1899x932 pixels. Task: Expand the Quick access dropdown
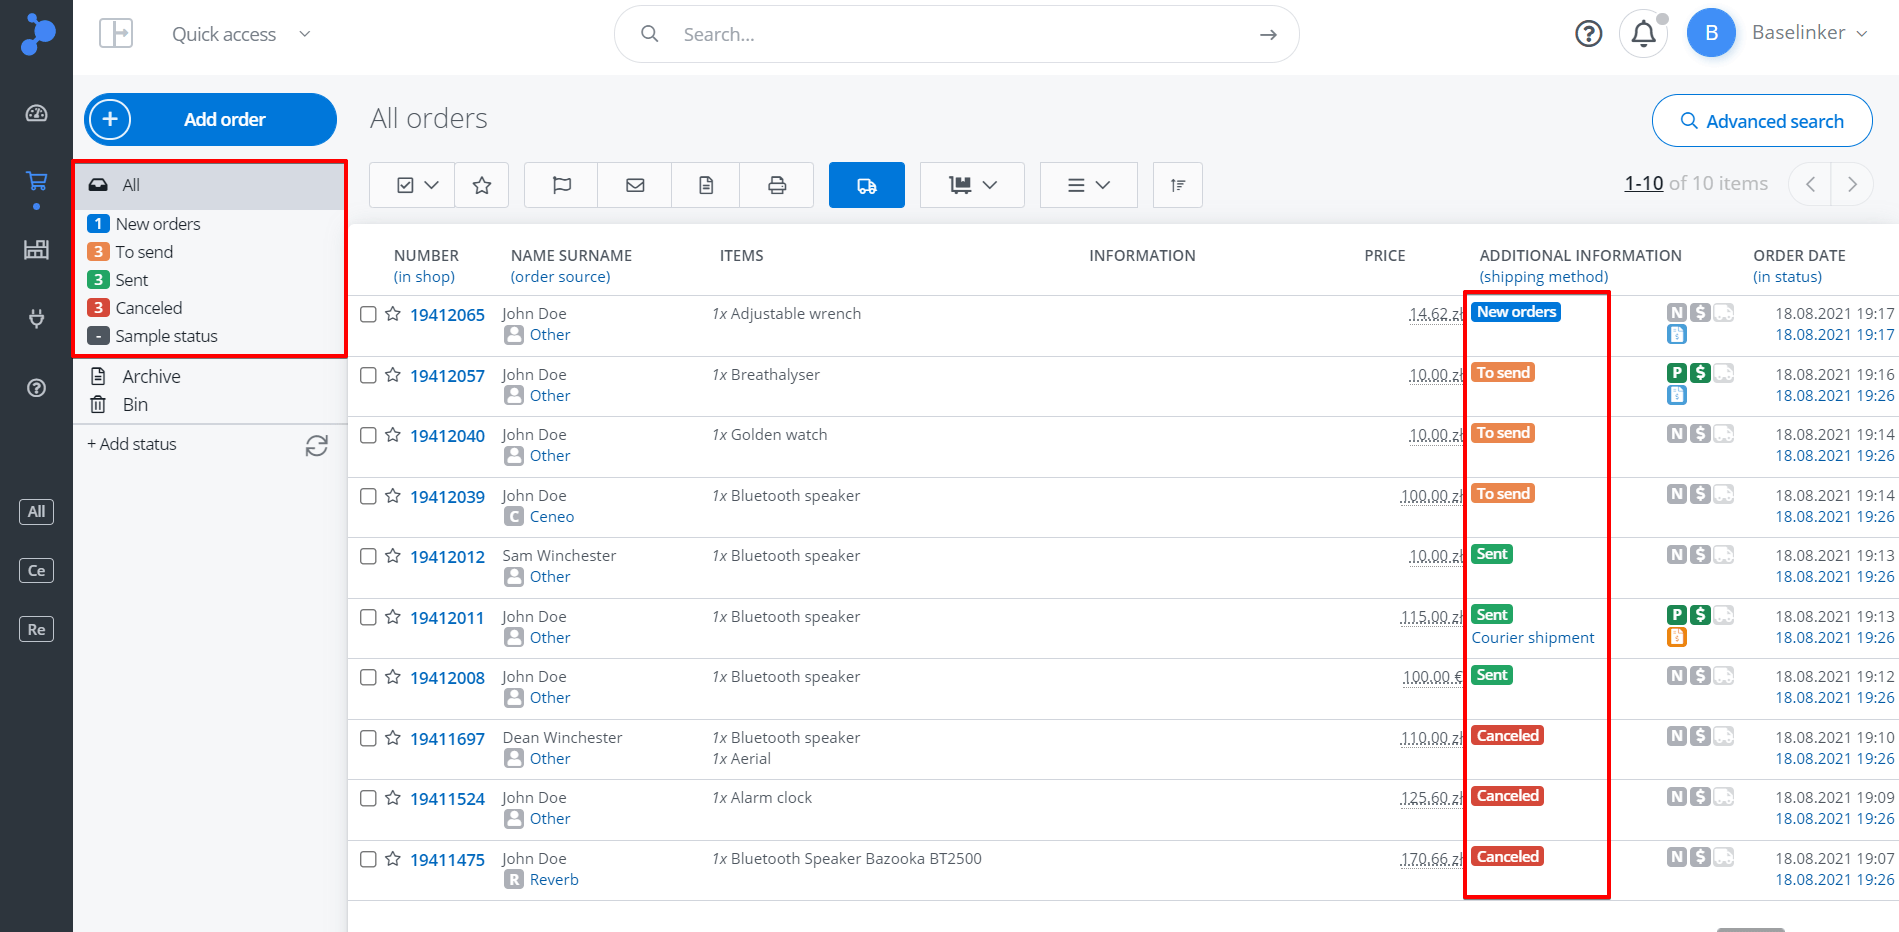[240, 33]
